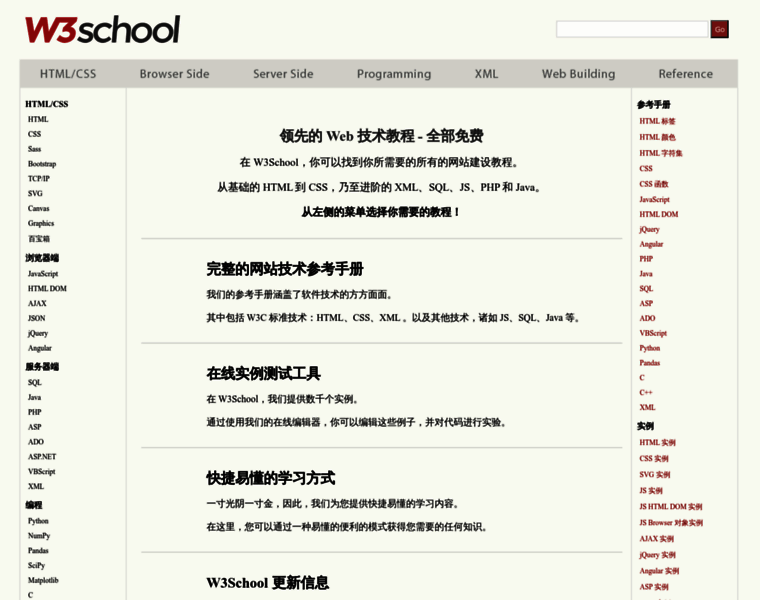Open the HTML/CSS navigation tab
This screenshot has height=600, width=760.
click(x=68, y=74)
